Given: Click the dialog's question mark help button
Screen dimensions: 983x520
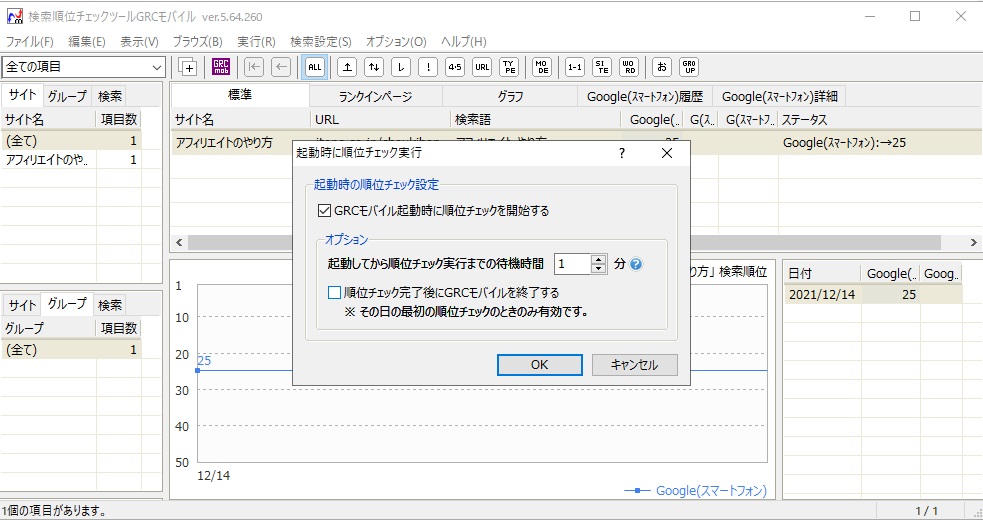Looking at the screenshot, I should tap(621, 153).
